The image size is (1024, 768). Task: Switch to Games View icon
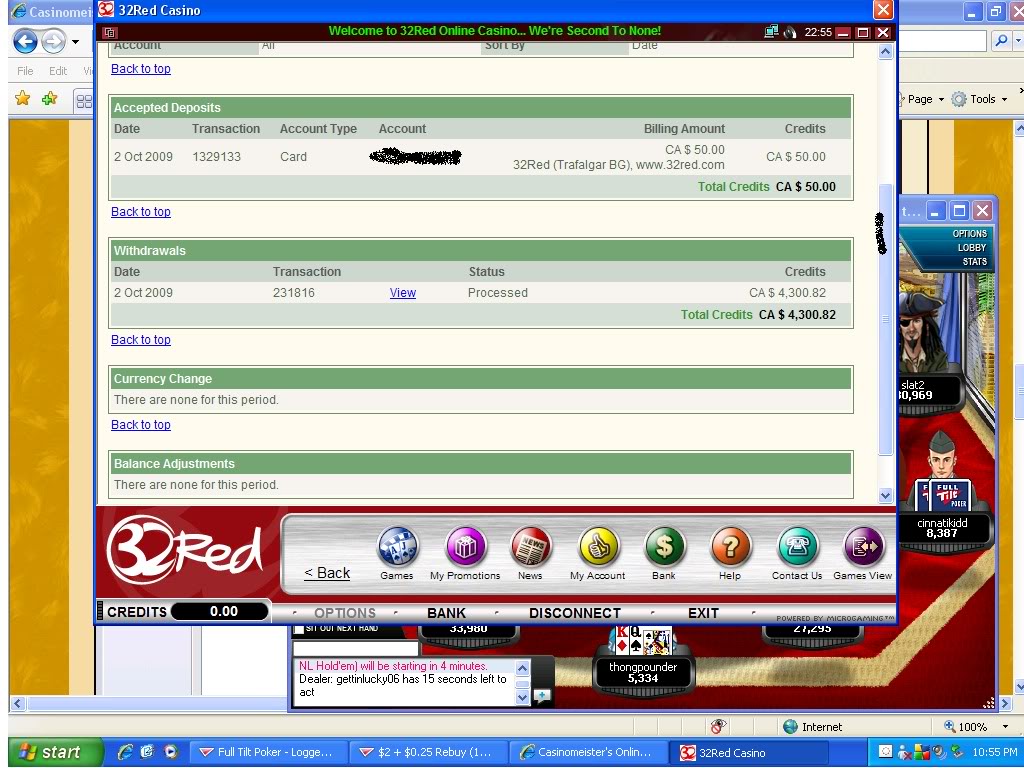pyautogui.click(x=863, y=547)
